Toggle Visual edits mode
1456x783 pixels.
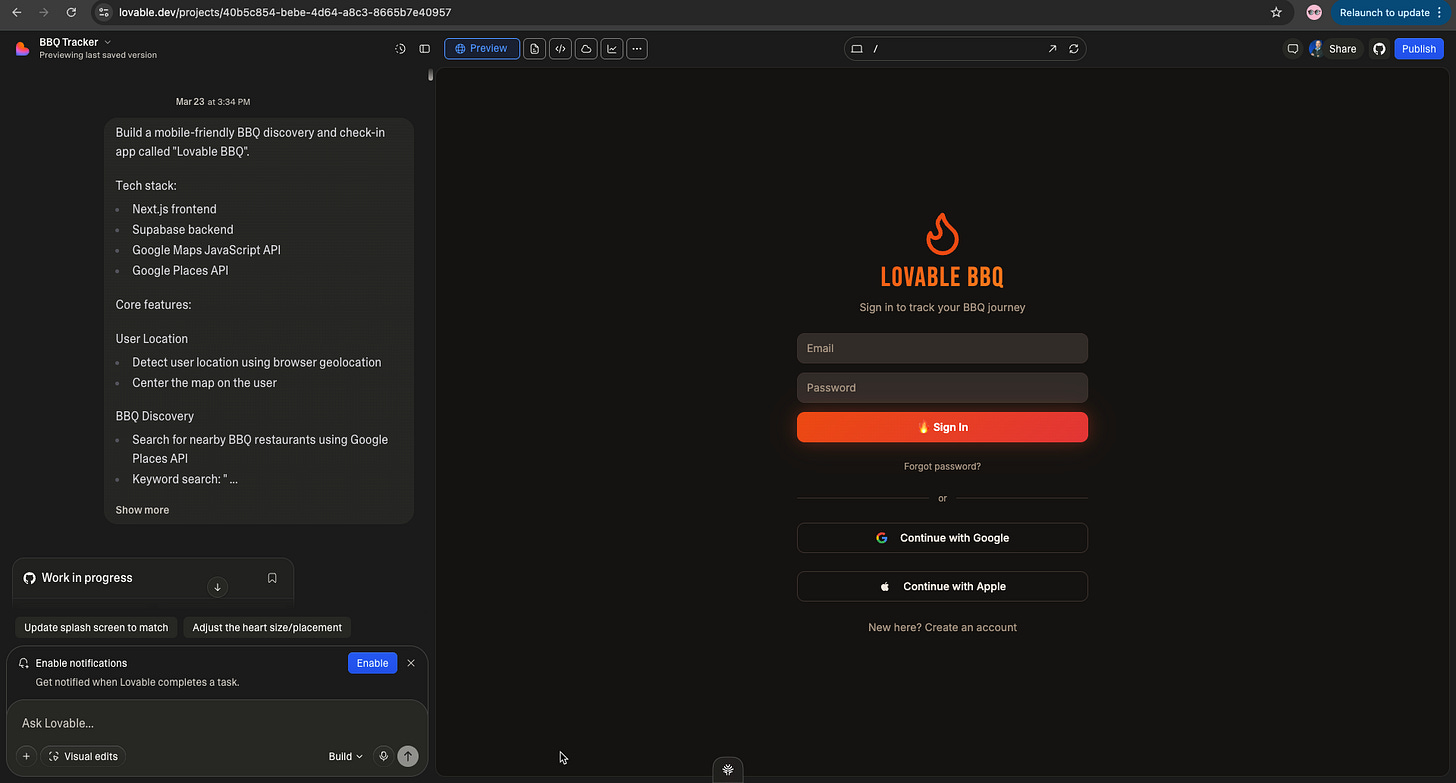click(x=83, y=756)
